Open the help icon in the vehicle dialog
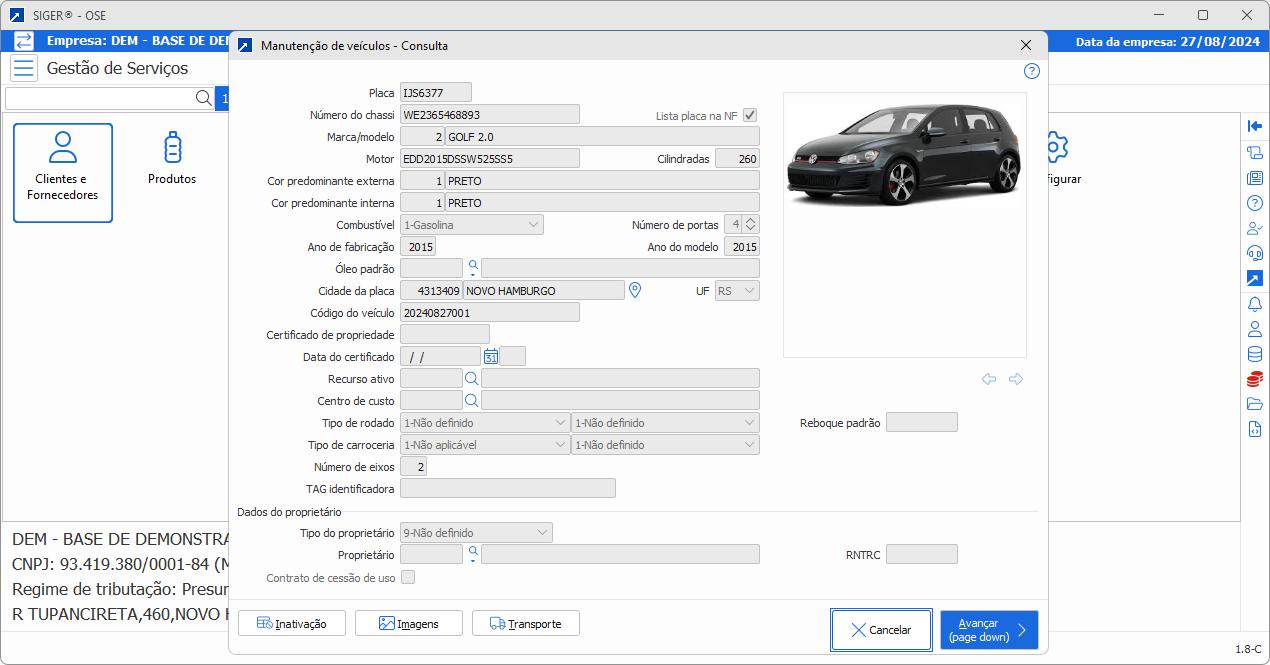The image size is (1270, 665). pos(1032,71)
